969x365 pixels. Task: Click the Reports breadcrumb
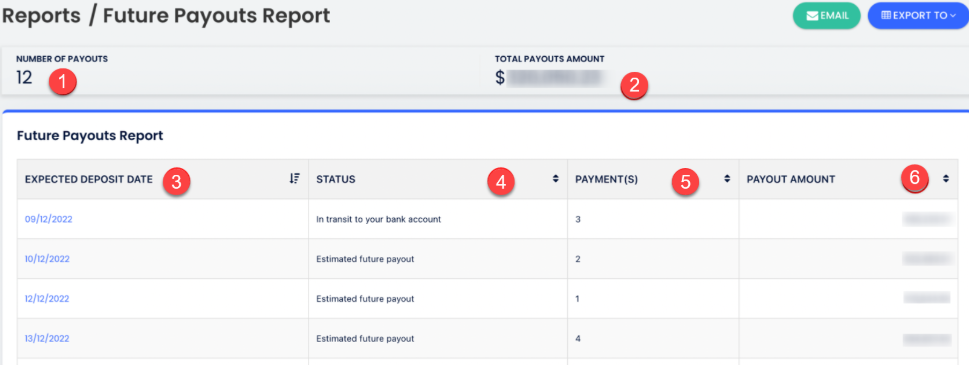pyautogui.click(x=41, y=16)
